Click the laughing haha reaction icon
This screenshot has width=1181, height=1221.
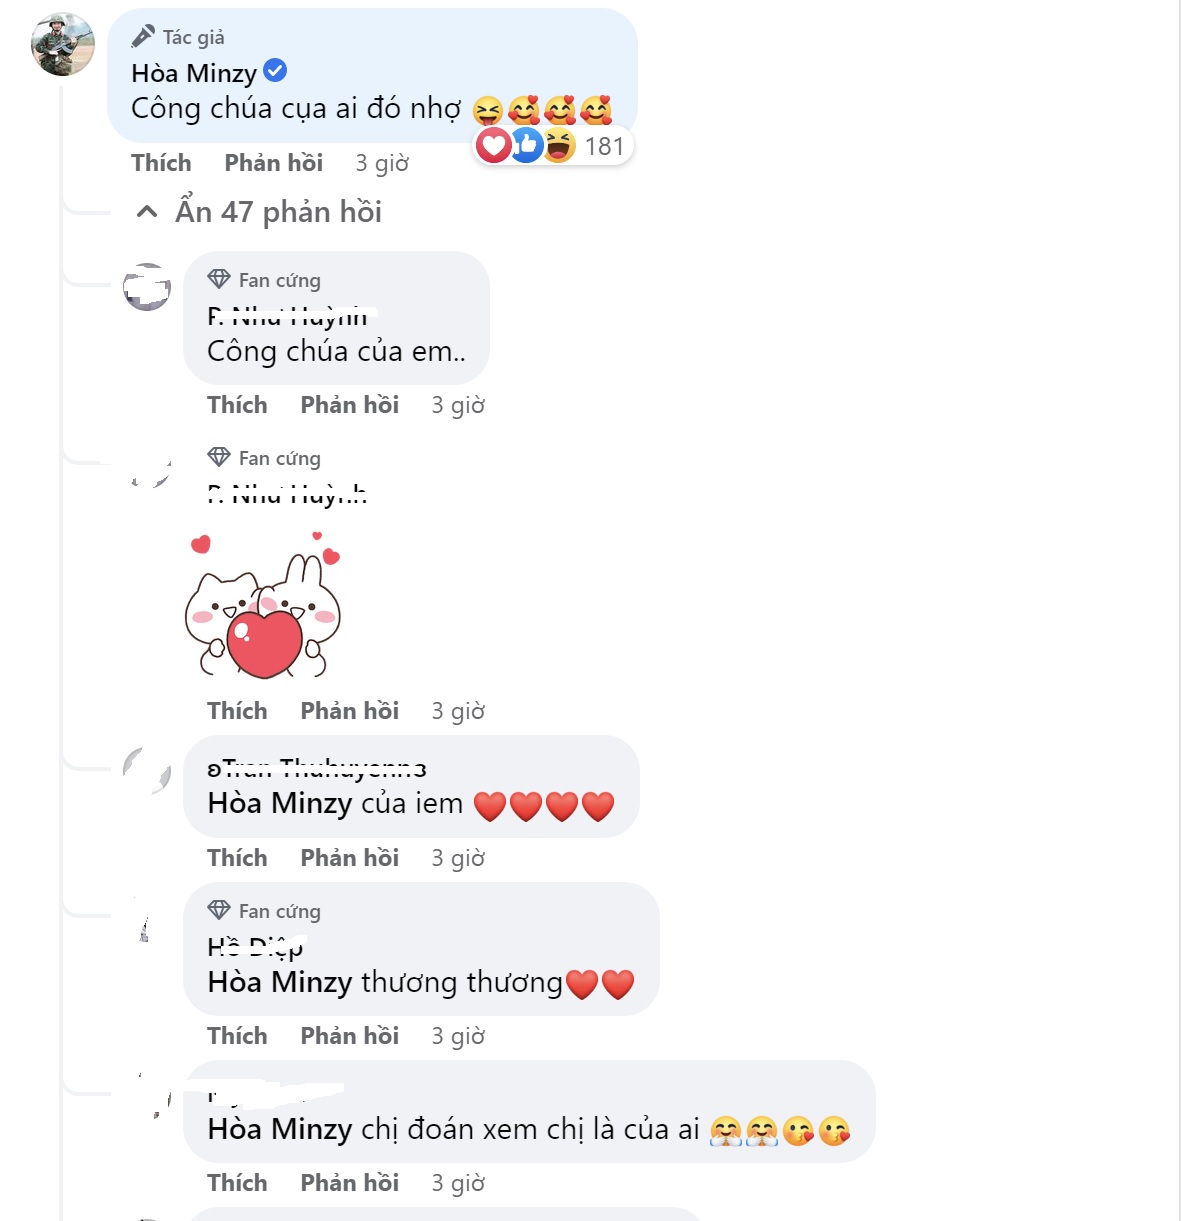(x=558, y=146)
